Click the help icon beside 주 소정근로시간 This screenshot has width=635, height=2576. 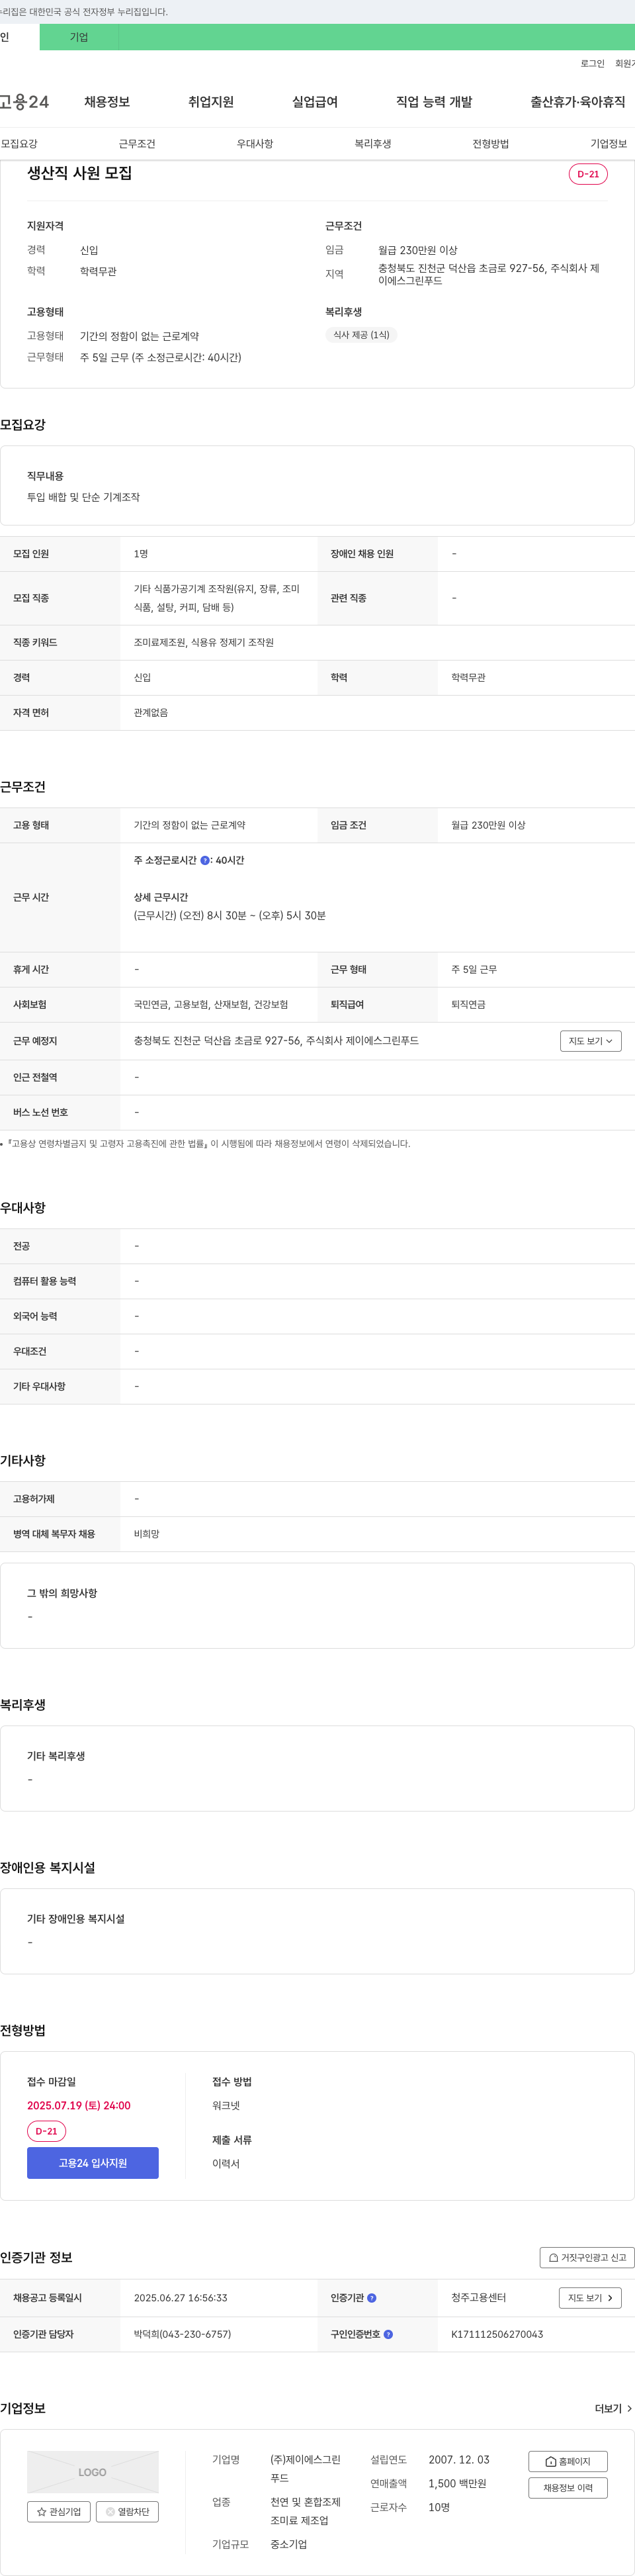(x=205, y=860)
